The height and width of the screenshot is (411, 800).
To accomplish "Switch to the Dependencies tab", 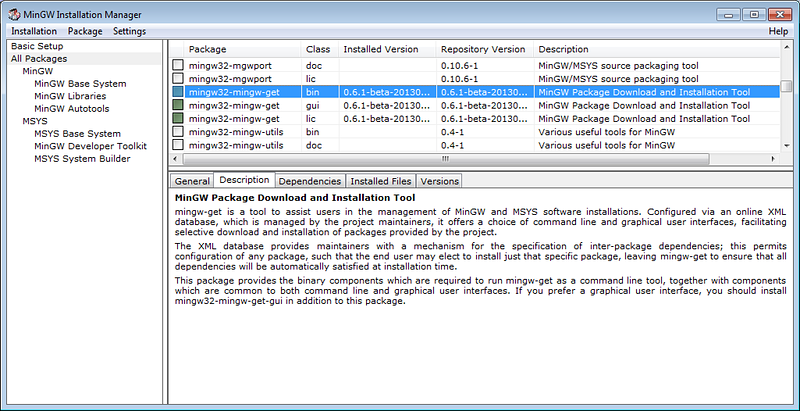I will (310, 181).
